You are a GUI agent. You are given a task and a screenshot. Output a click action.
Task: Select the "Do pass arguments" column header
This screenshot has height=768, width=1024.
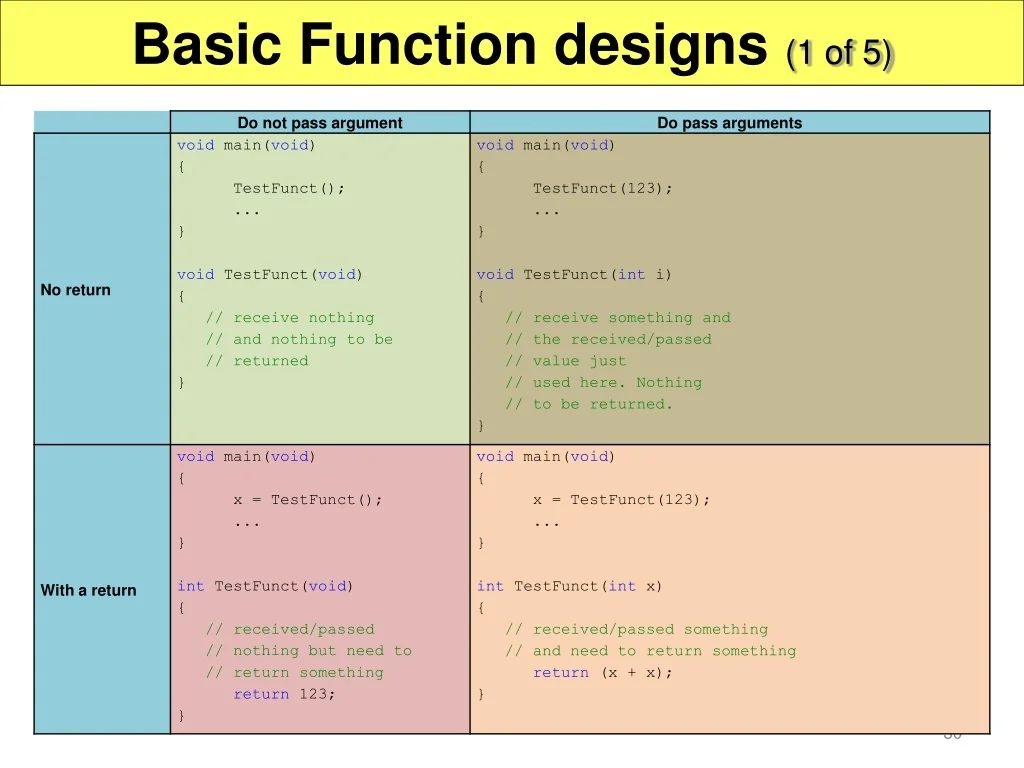(x=729, y=123)
